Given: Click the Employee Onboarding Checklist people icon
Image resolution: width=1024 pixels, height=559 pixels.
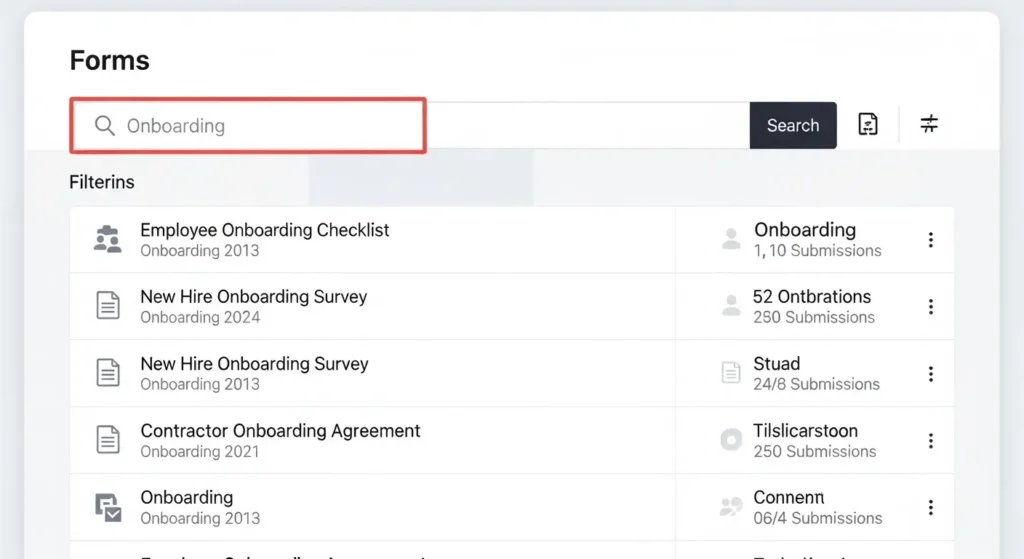Looking at the screenshot, I should click(107, 239).
